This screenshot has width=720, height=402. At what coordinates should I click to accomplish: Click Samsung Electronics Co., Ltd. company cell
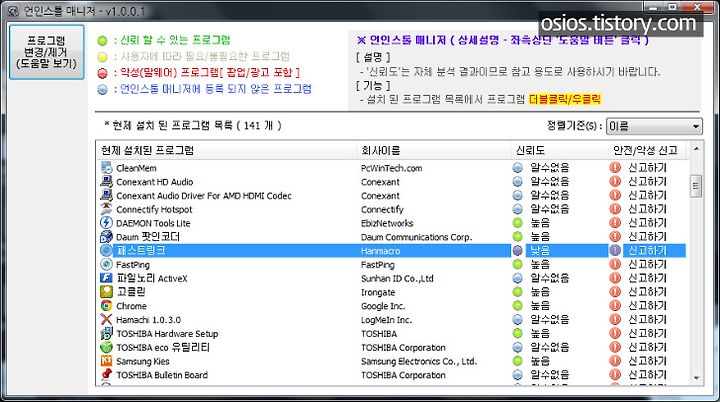419,361
